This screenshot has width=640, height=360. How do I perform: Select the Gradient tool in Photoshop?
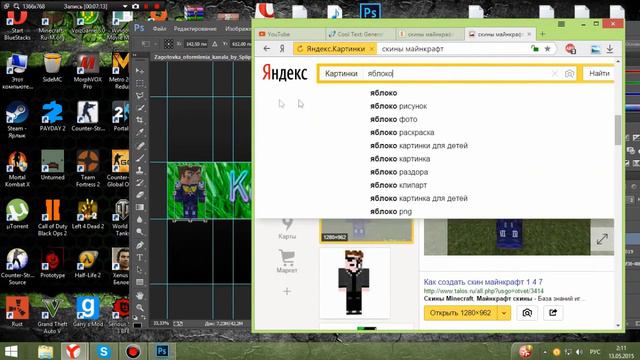click(140, 207)
